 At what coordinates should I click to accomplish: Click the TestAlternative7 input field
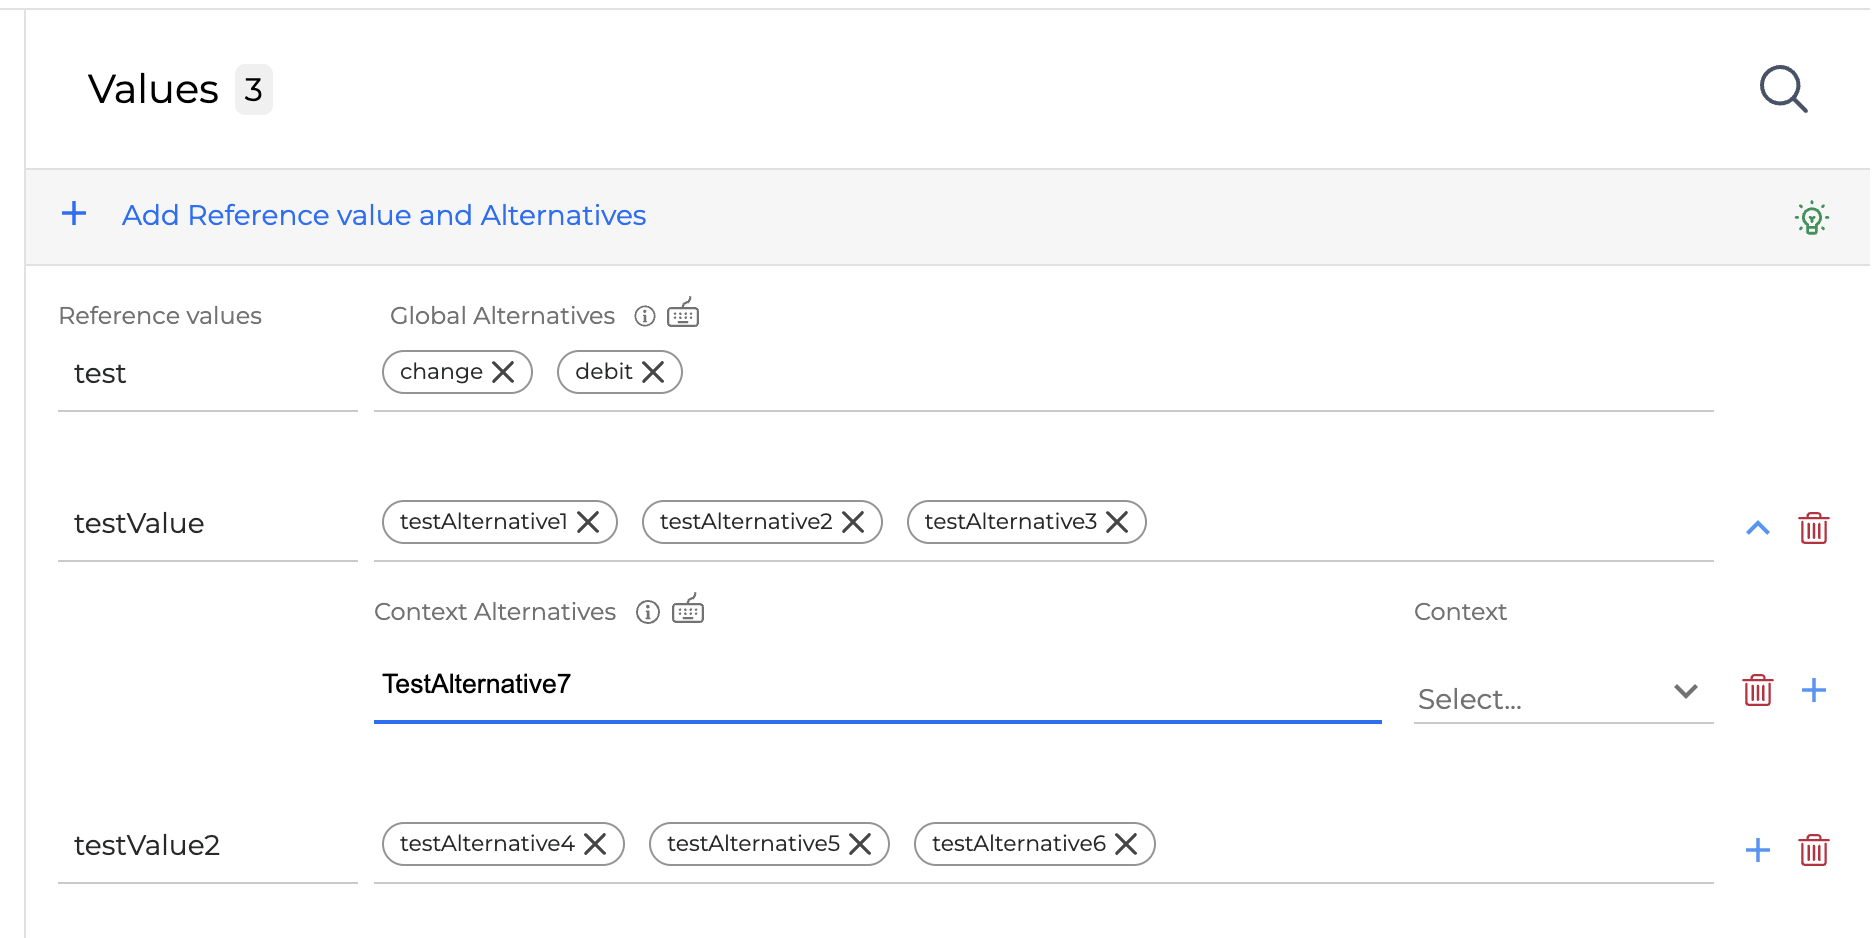pyautogui.click(x=876, y=685)
